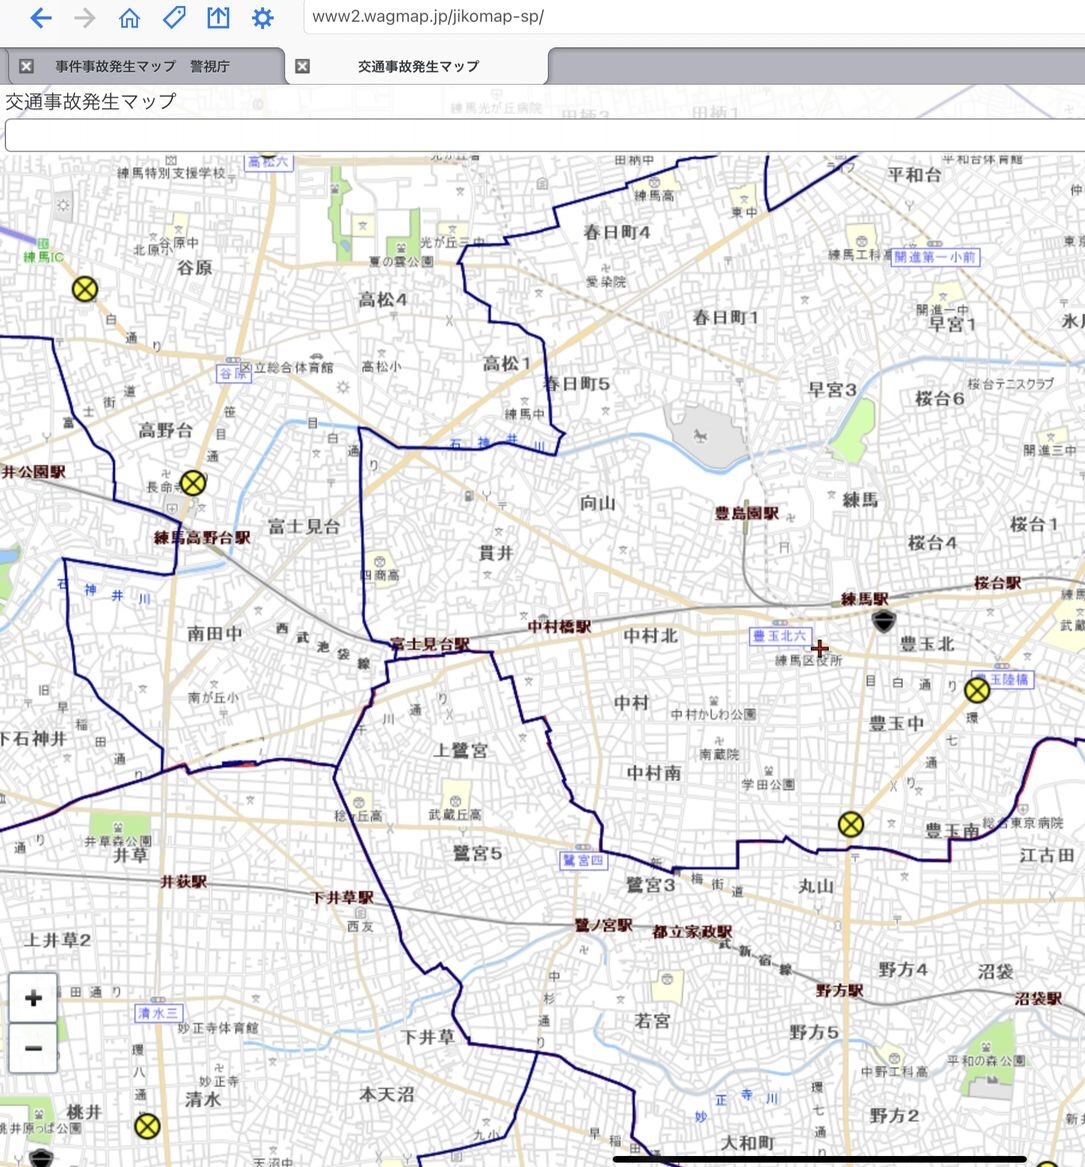Close the 事件事故発生マップ 警視庁 tab
The width and height of the screenshot is (1085, 1167).
[27, 66]
